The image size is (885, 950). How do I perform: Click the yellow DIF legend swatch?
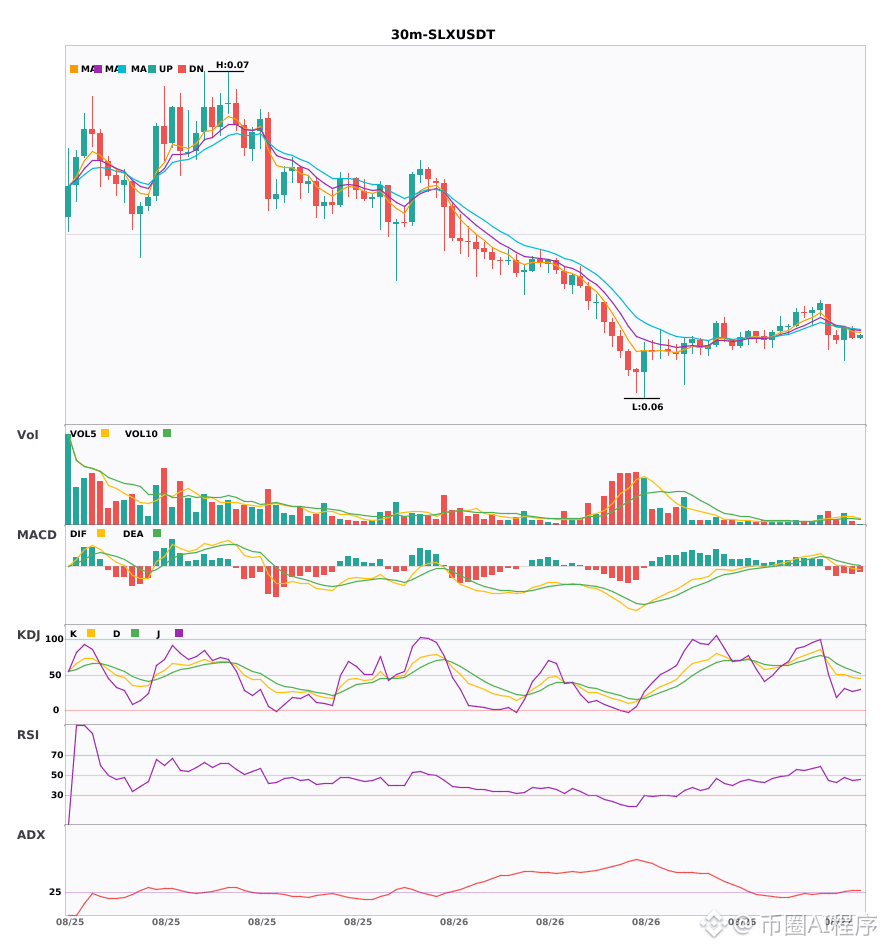coord(101,533)
